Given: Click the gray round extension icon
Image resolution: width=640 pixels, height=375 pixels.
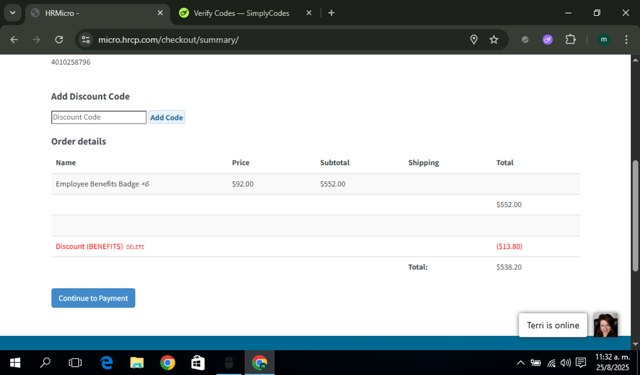Looking at the screenshot, I should 525,40.
